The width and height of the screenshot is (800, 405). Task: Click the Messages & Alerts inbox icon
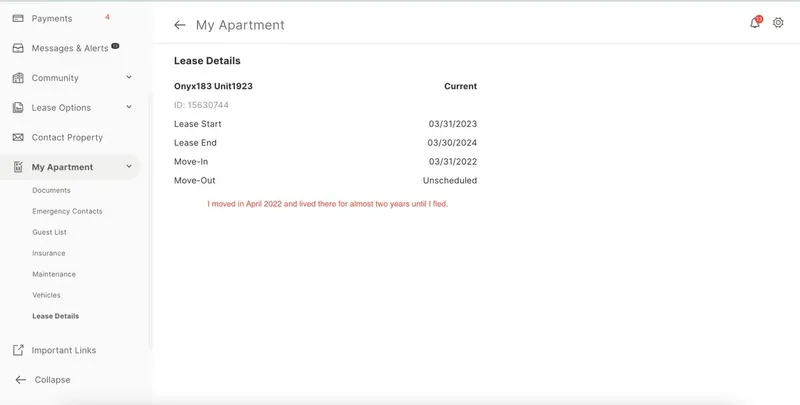[x=18, y=48]
